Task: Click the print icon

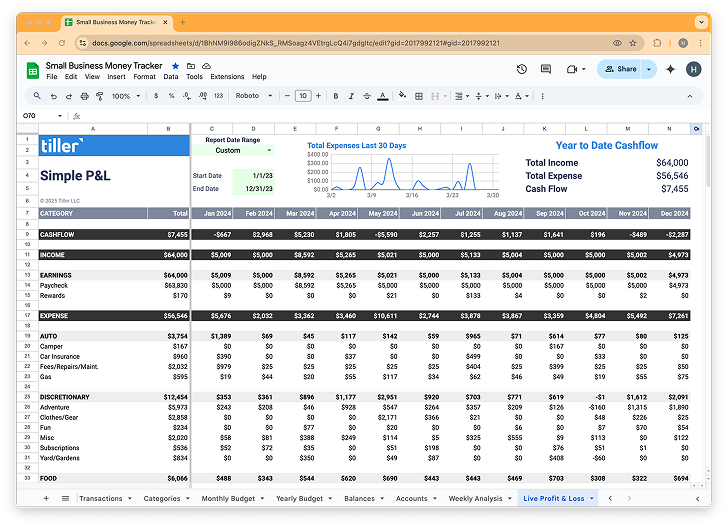Action: pyautogui.click(x=84, y=96)
